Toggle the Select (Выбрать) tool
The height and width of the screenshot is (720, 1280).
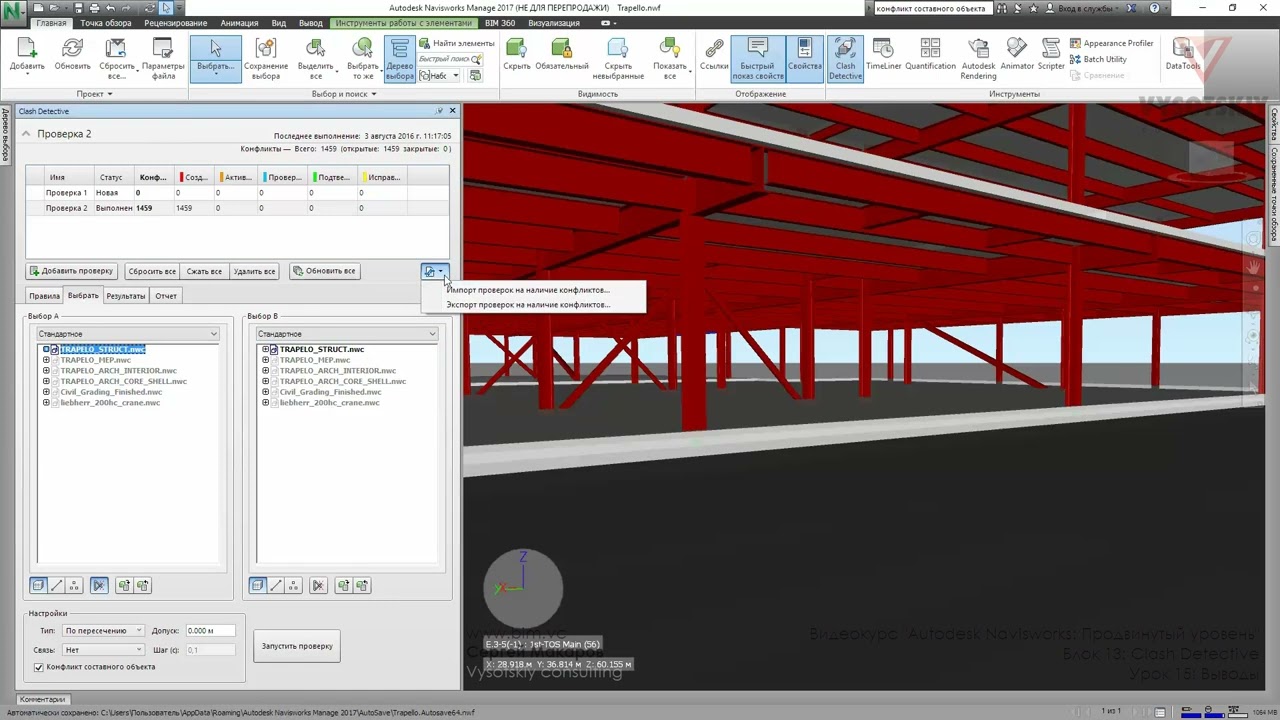215,59
